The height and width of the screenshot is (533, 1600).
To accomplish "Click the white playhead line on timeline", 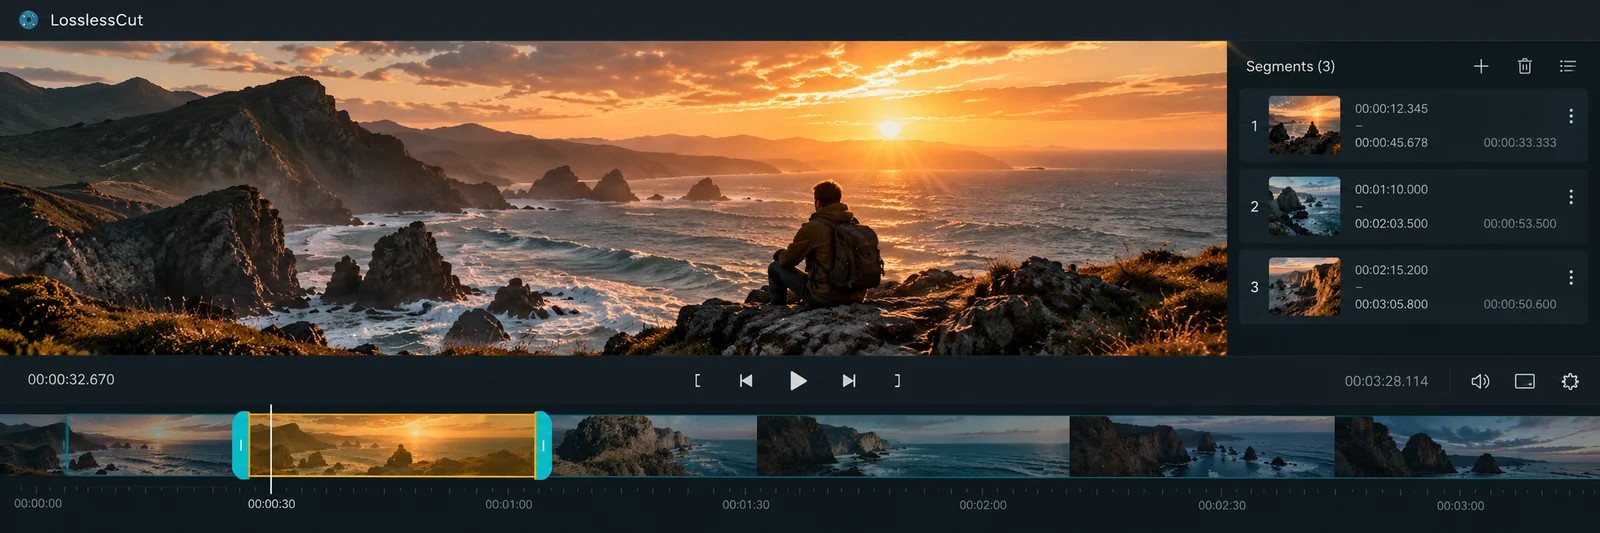I will coord(271,448).
